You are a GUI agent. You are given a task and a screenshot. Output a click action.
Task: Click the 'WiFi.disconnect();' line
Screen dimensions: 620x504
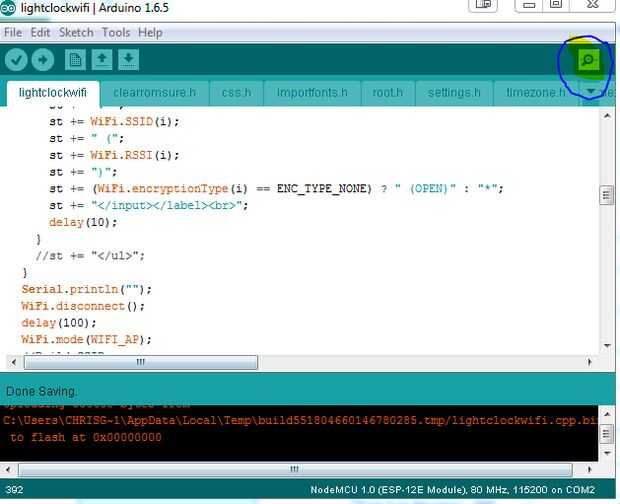tap(83, 306)
